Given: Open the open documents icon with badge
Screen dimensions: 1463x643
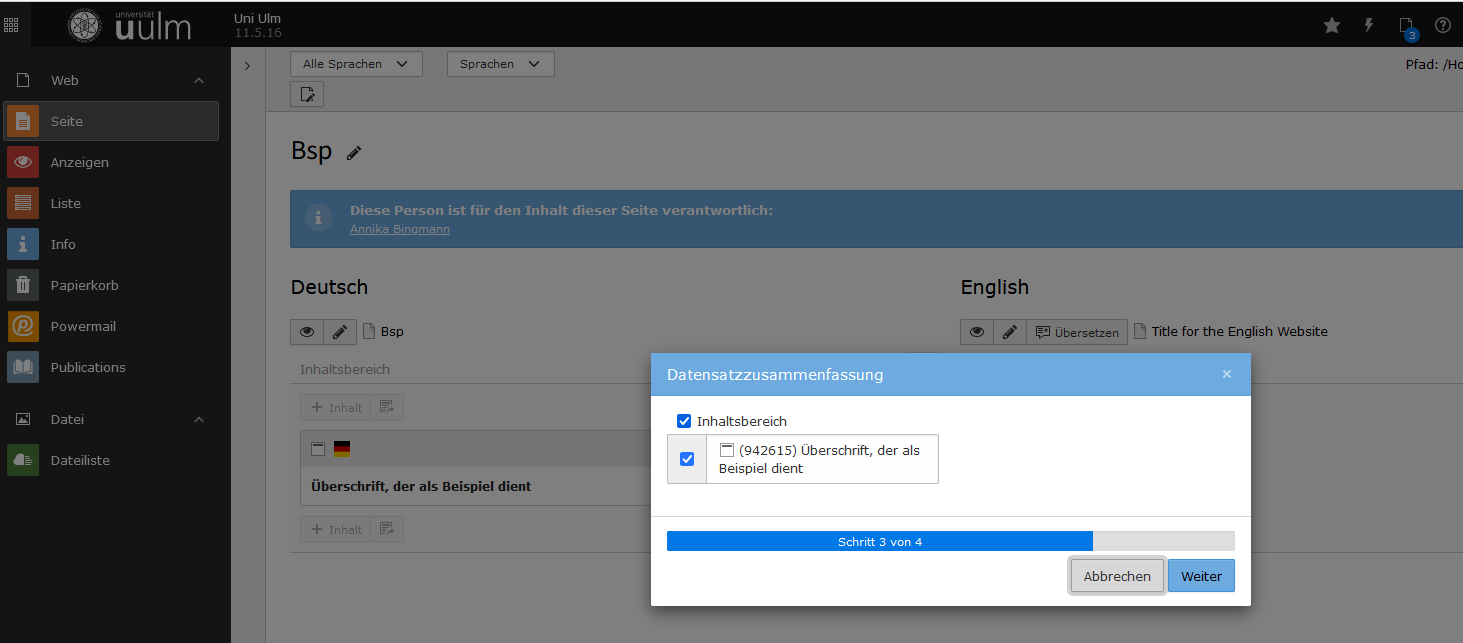Looking at the screenshot, I should (1406, 27).
